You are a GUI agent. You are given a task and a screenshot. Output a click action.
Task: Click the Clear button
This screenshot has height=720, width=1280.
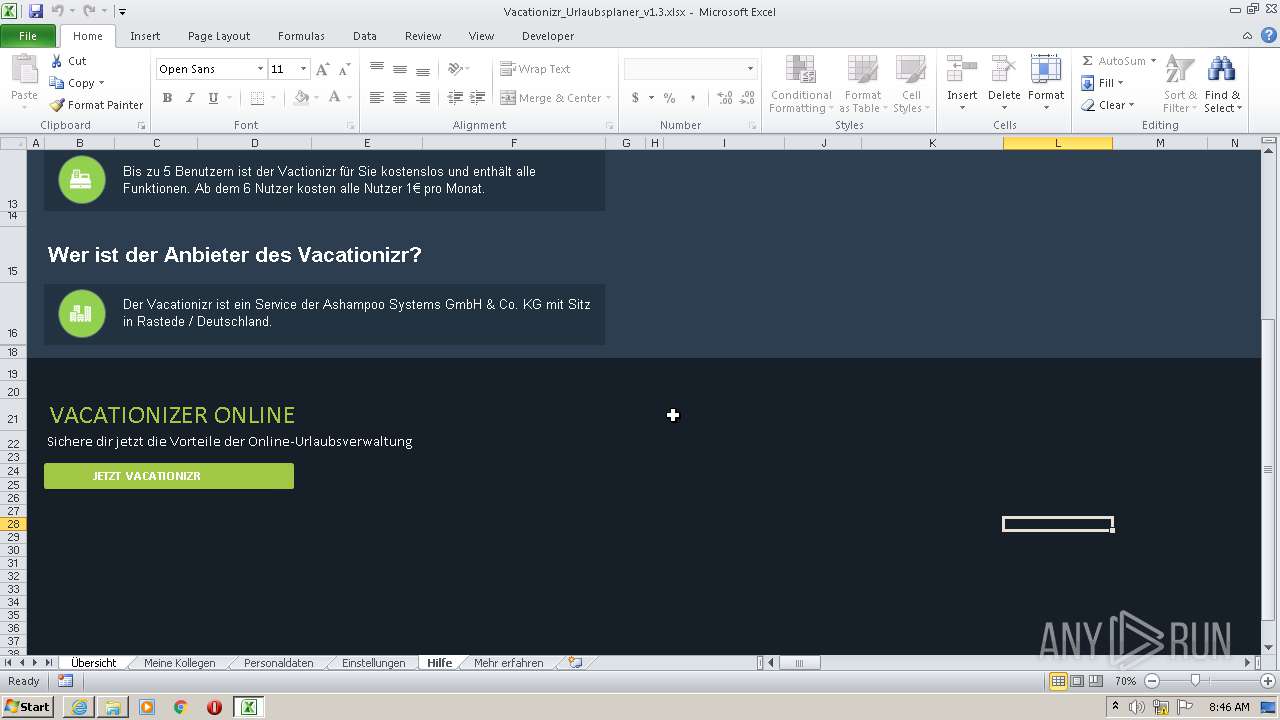click(x=1108, y=105)
